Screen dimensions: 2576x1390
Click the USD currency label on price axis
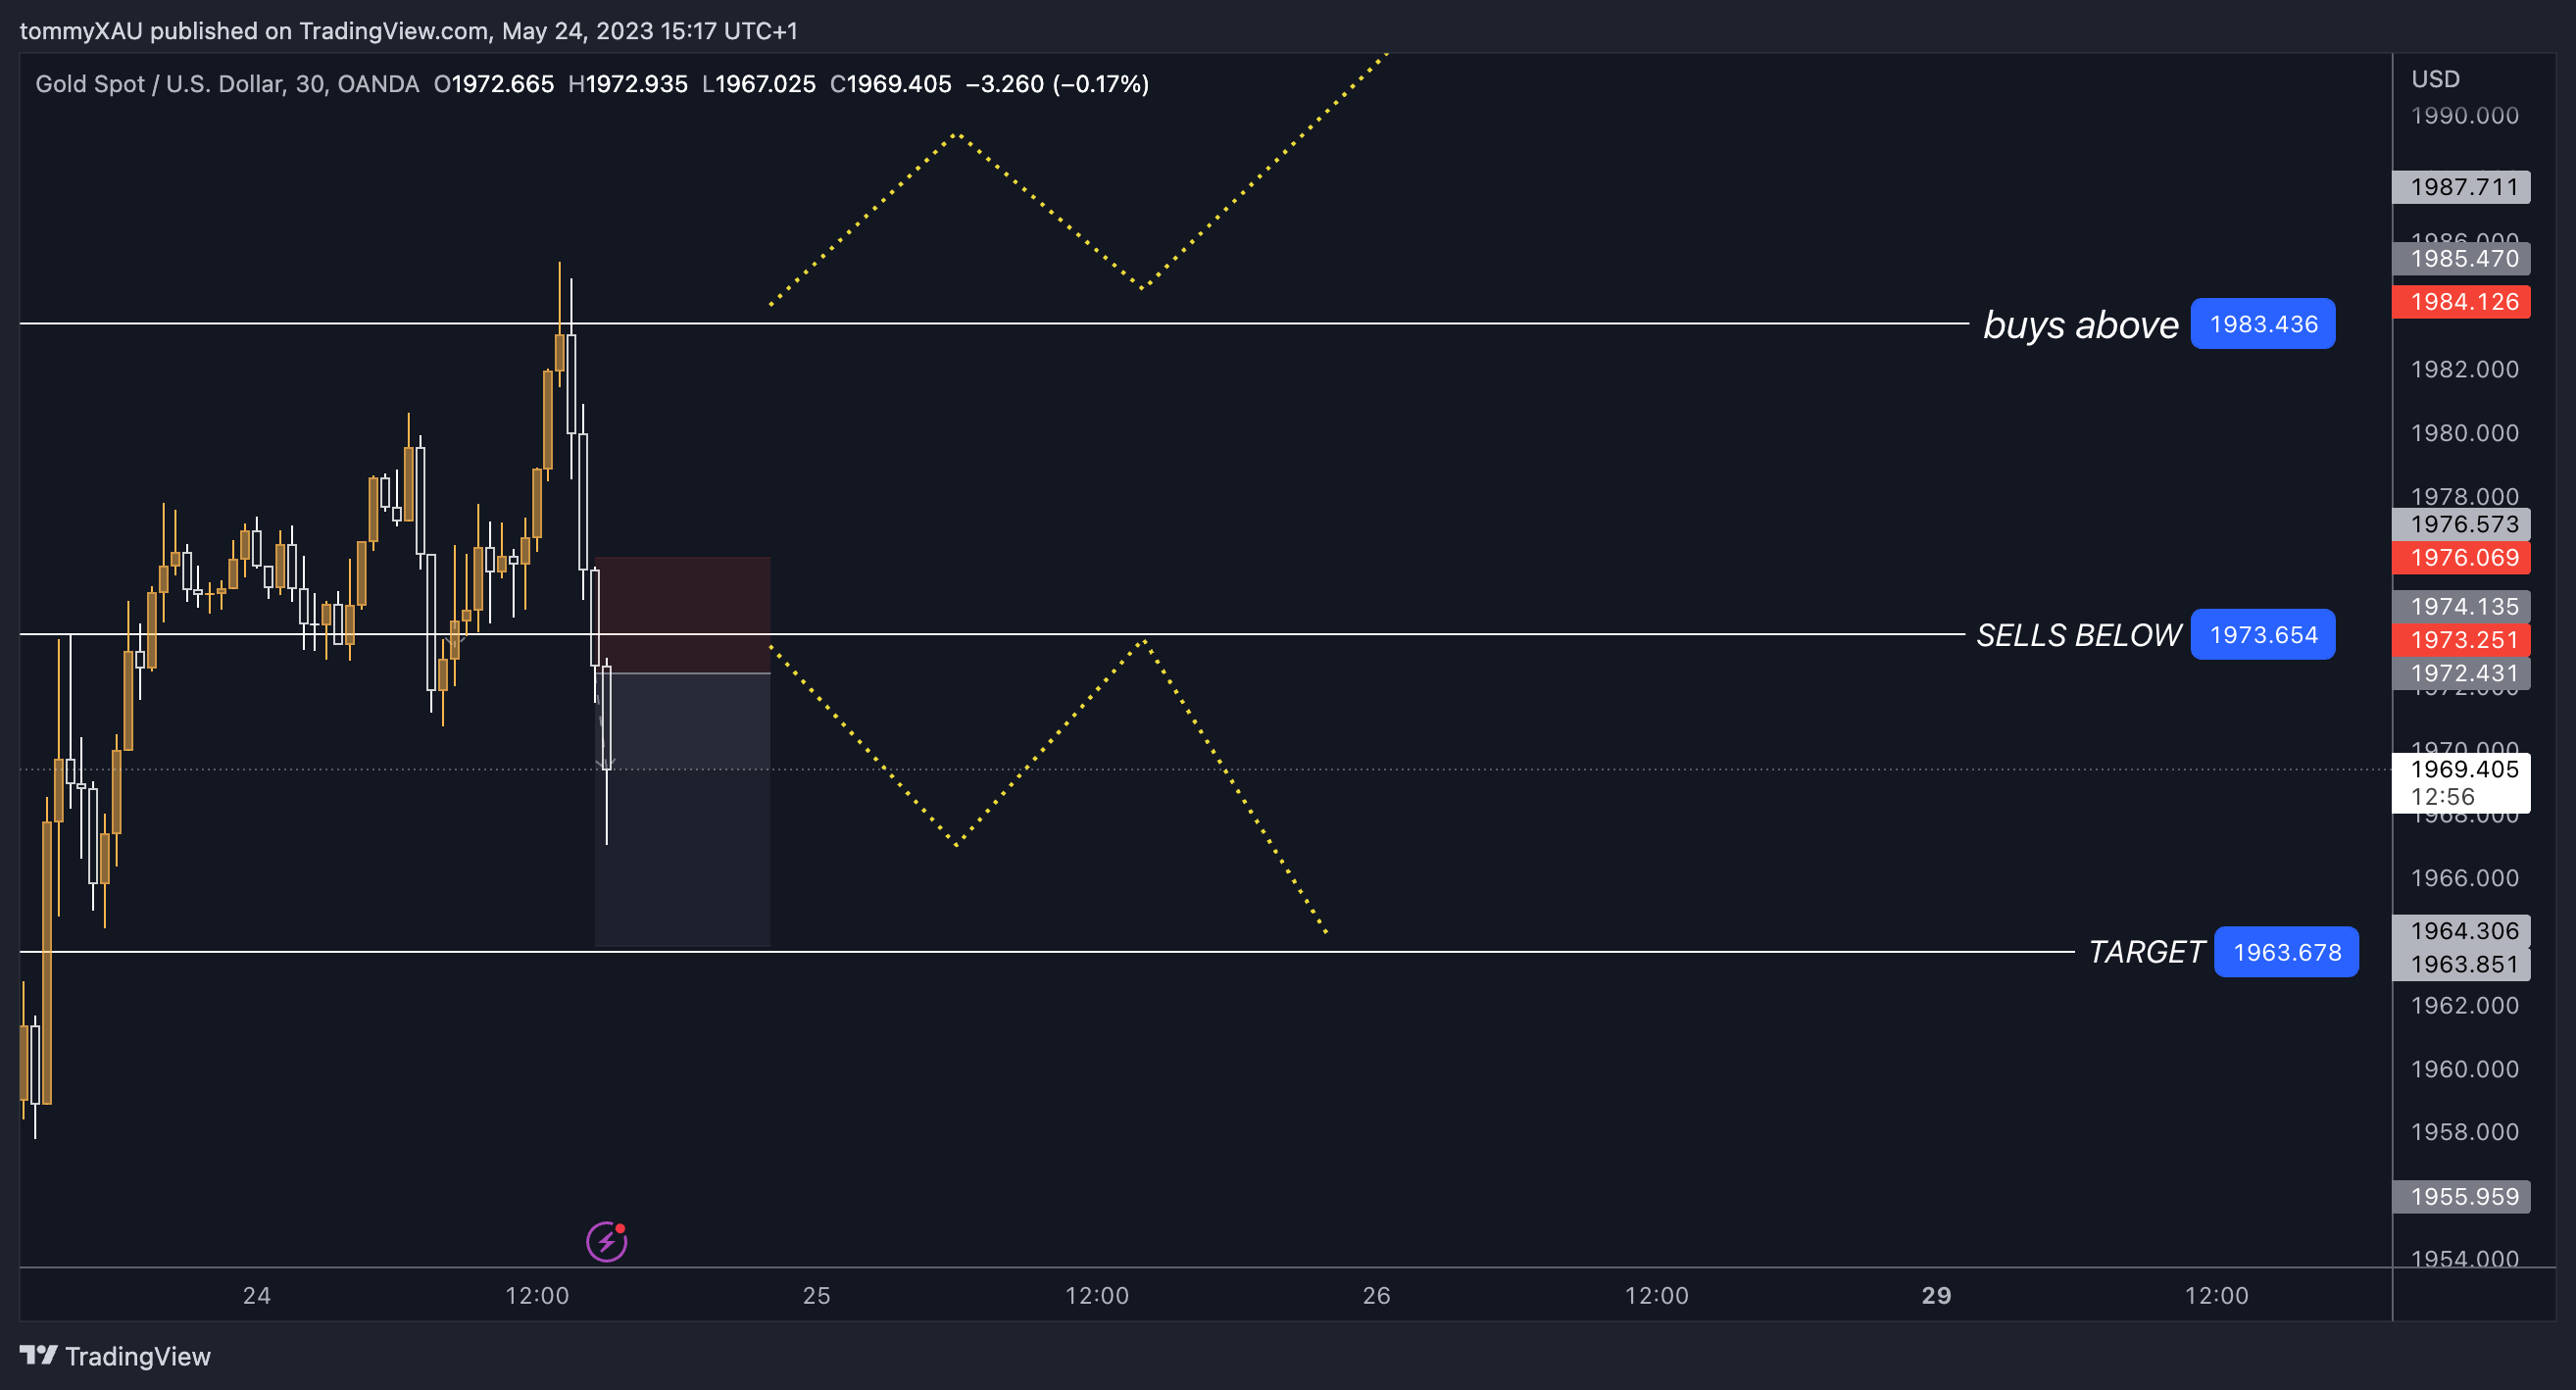tap(2435, 79)
